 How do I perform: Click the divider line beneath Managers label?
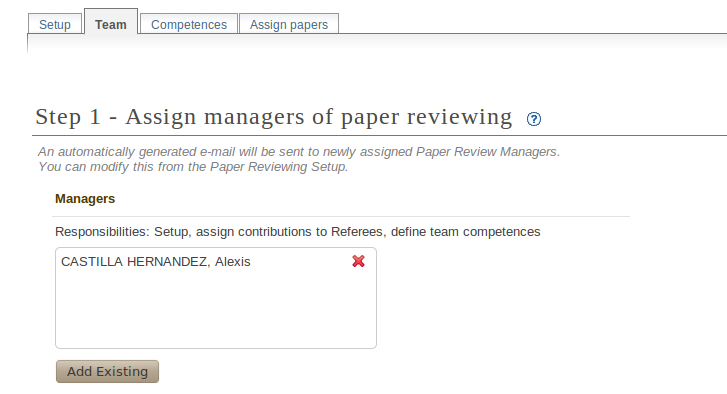pos(341,216)
